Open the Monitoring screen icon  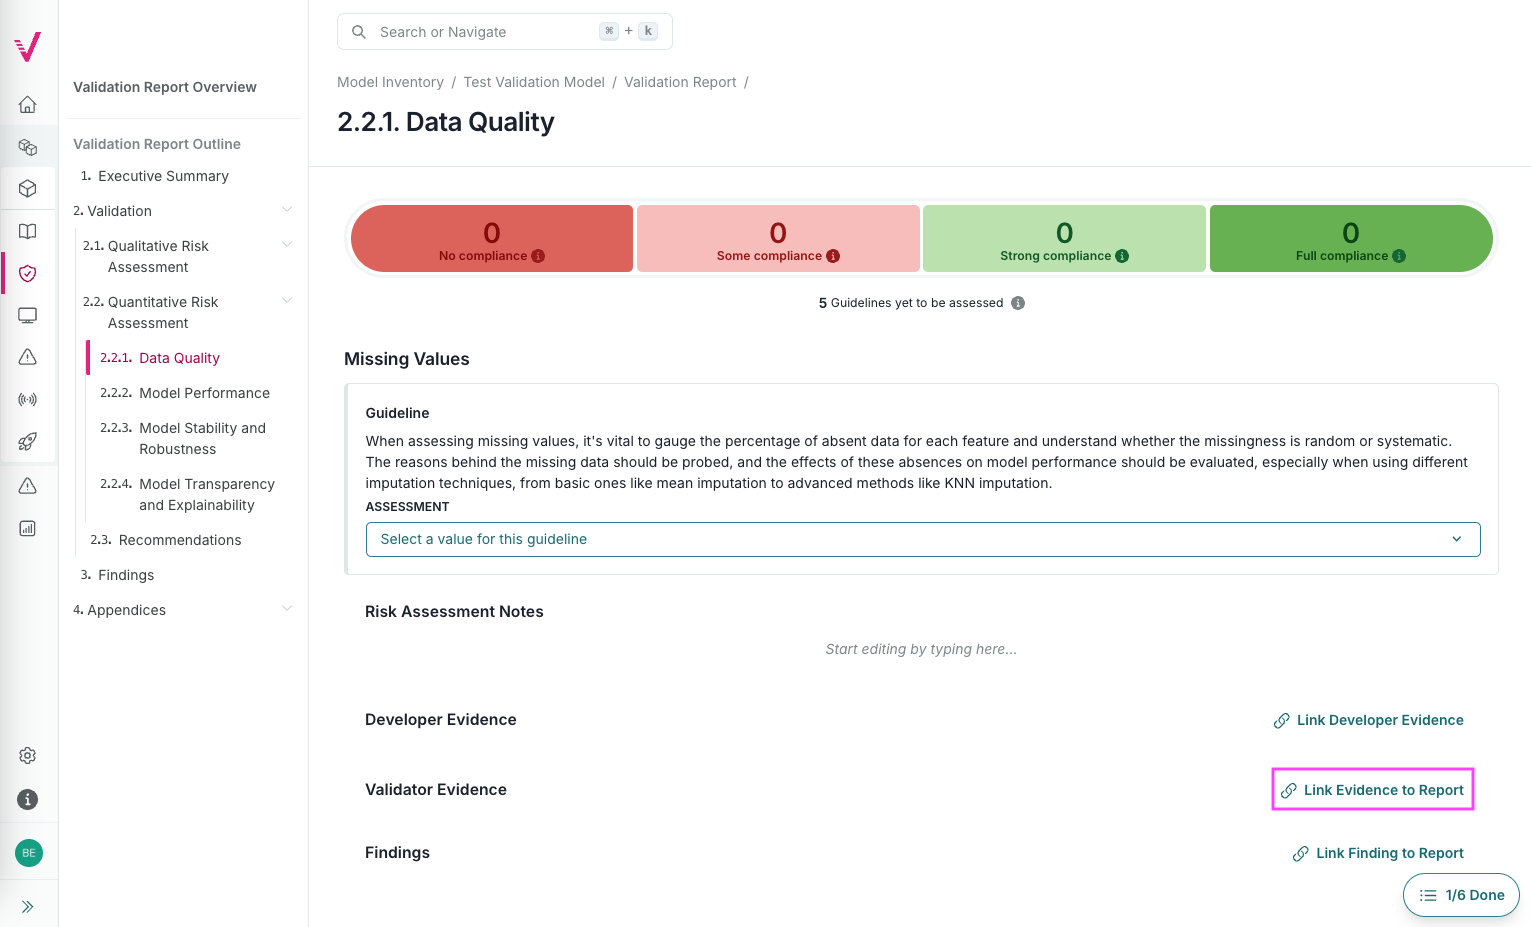click(27, 315)
